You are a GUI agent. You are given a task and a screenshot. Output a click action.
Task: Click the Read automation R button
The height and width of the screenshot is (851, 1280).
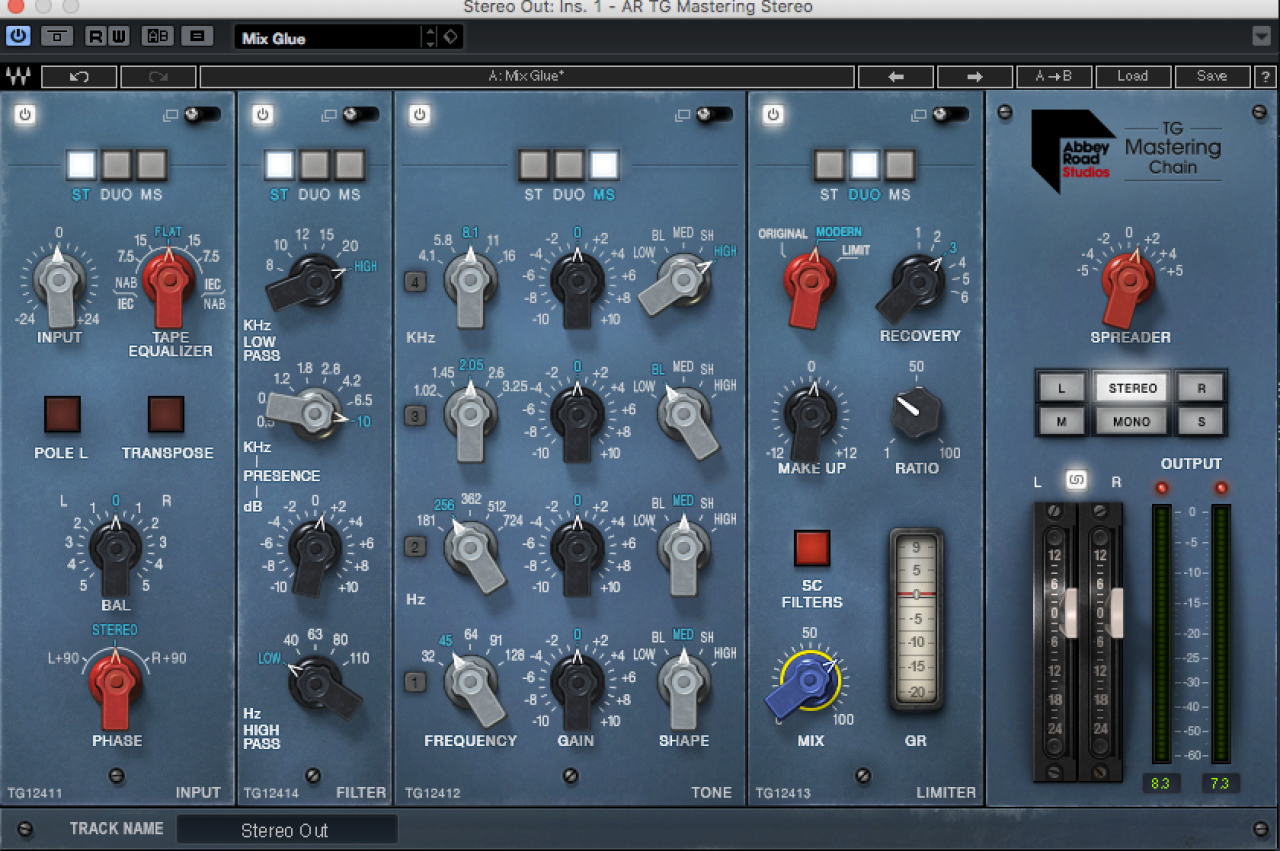coord(95,37)
